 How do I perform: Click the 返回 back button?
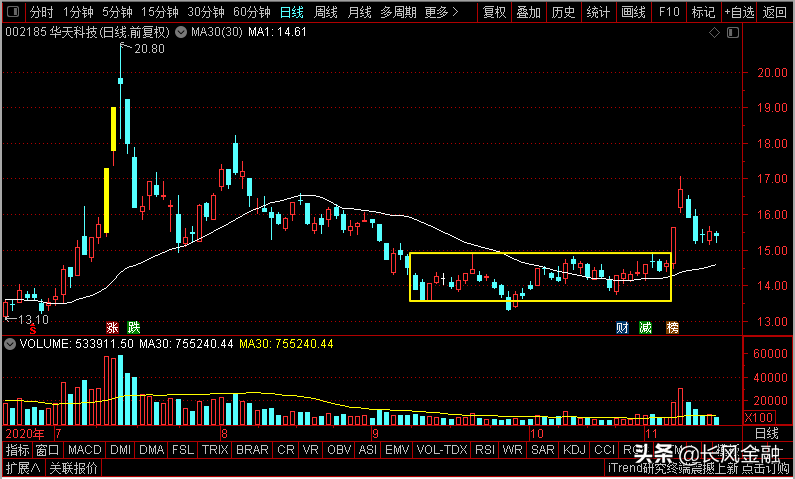(x=775, y=12)
